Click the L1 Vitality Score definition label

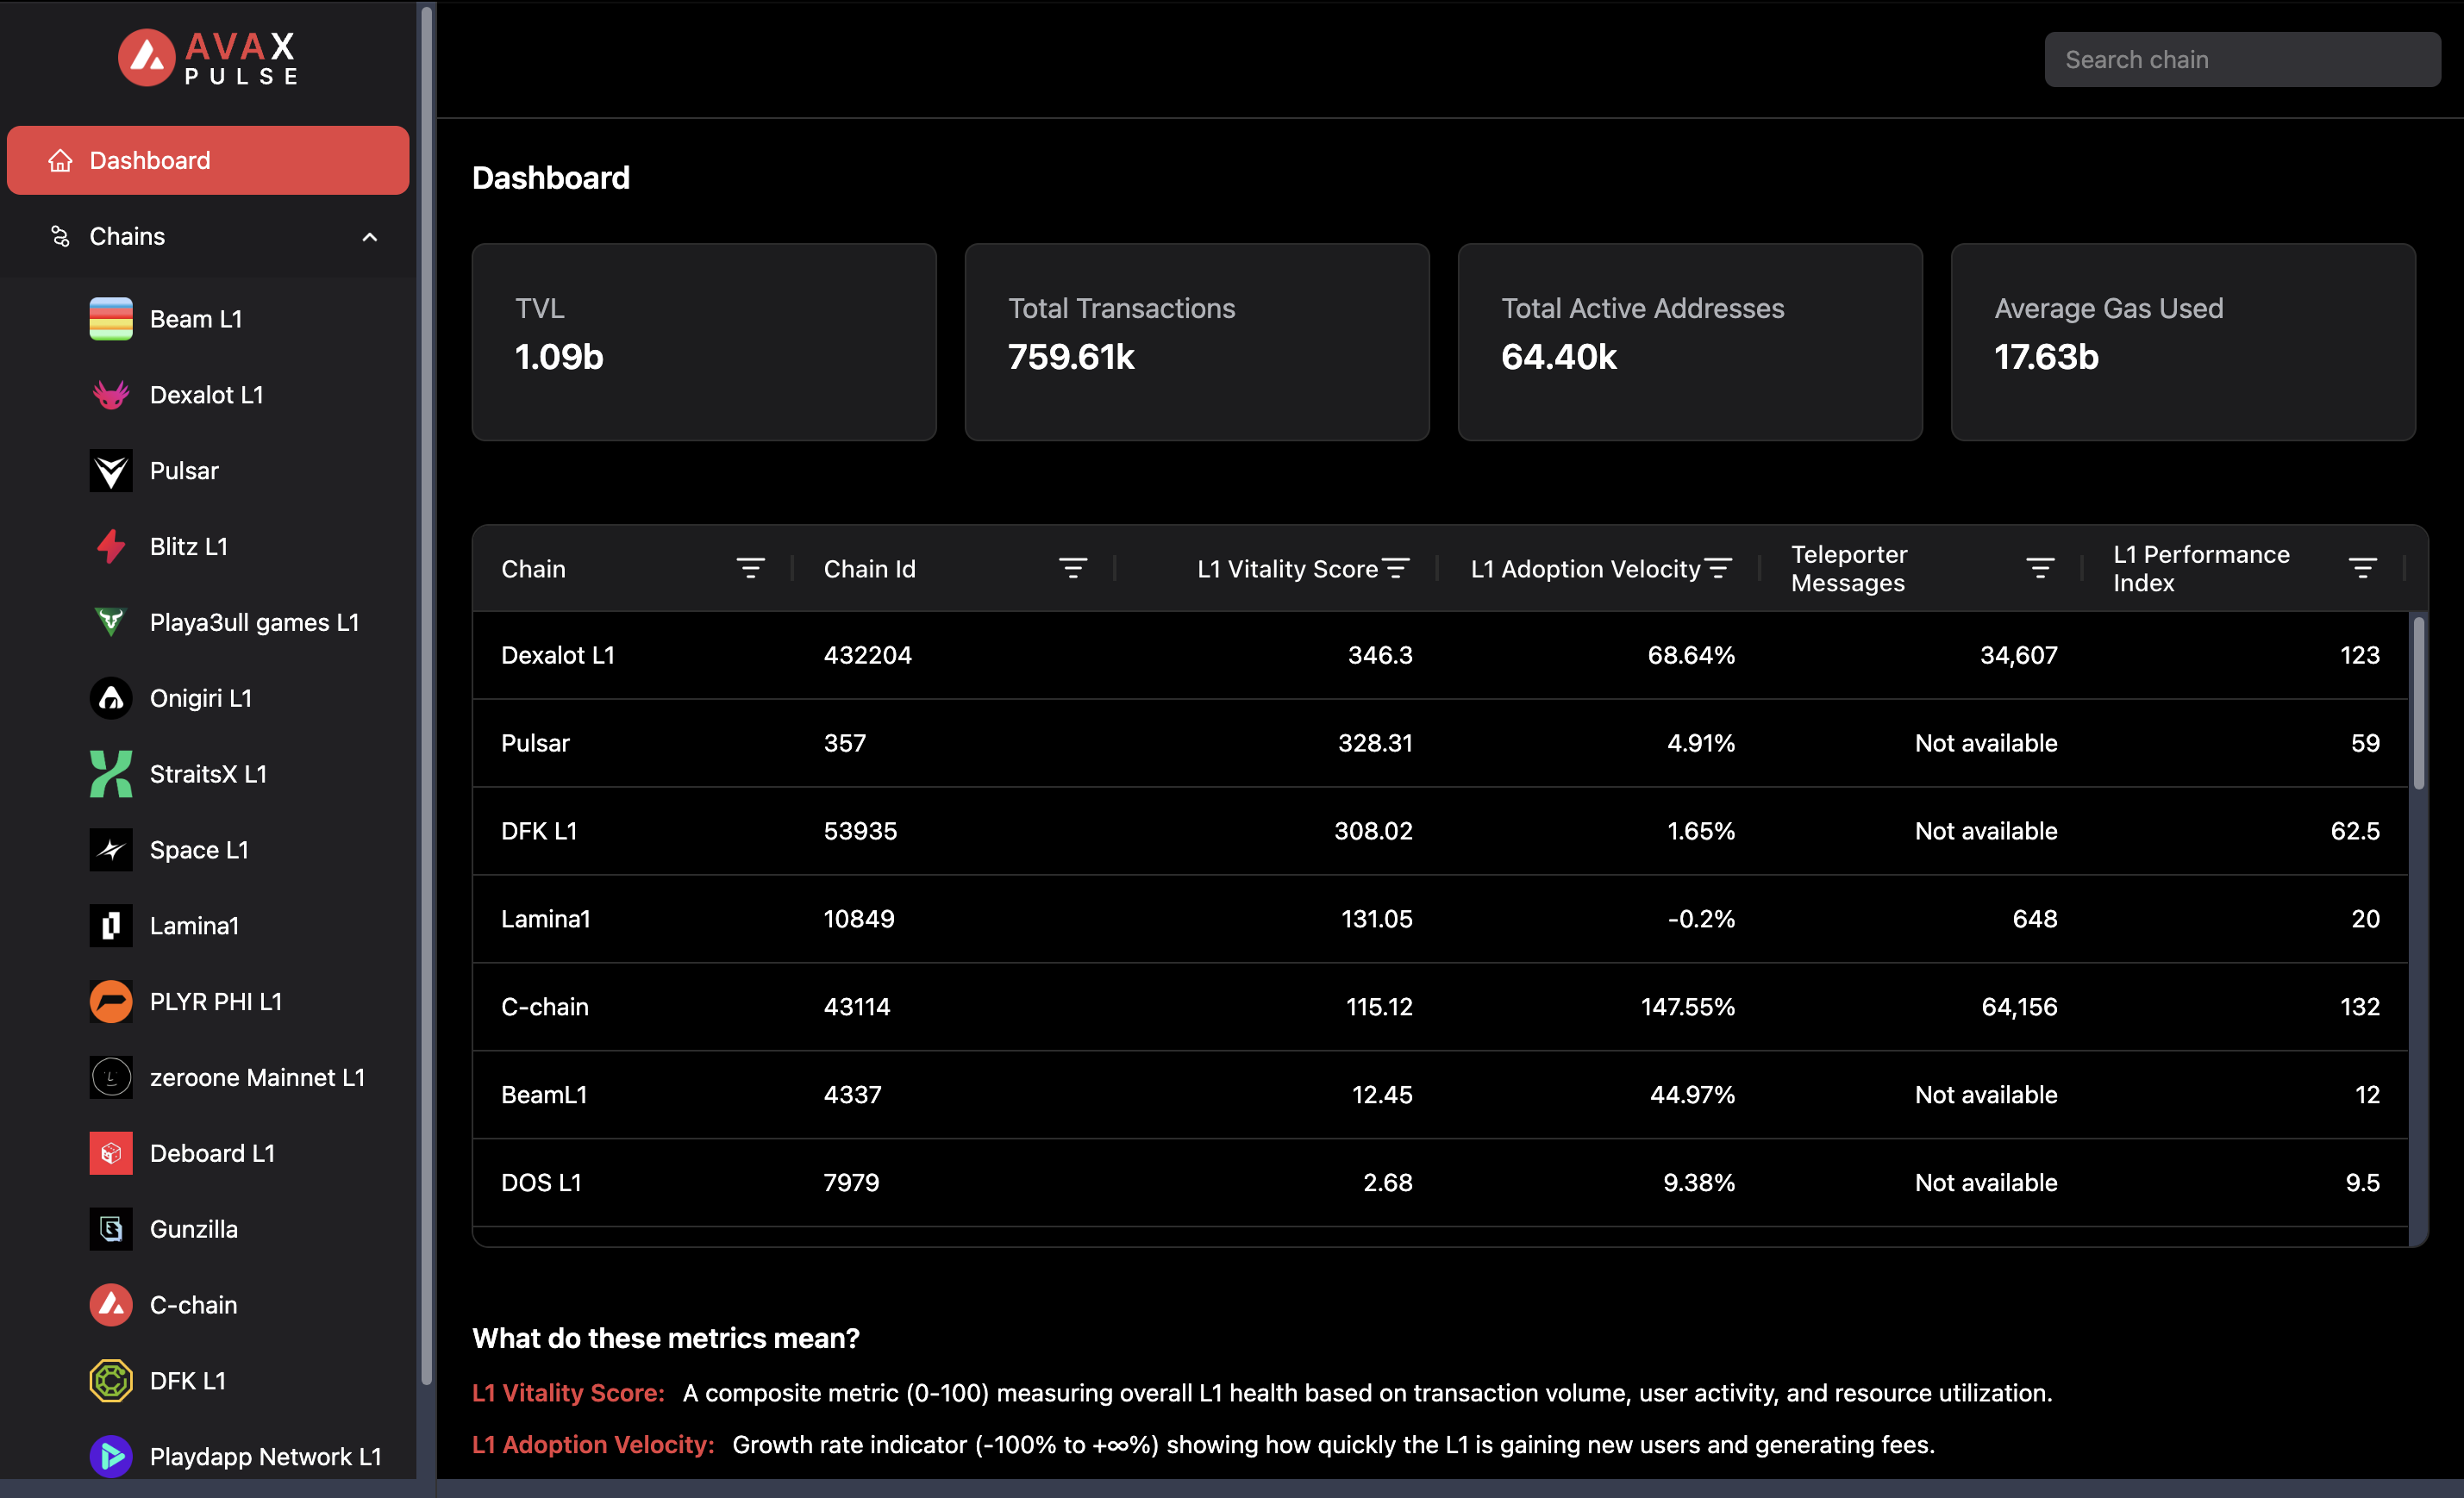[568, 1393]
